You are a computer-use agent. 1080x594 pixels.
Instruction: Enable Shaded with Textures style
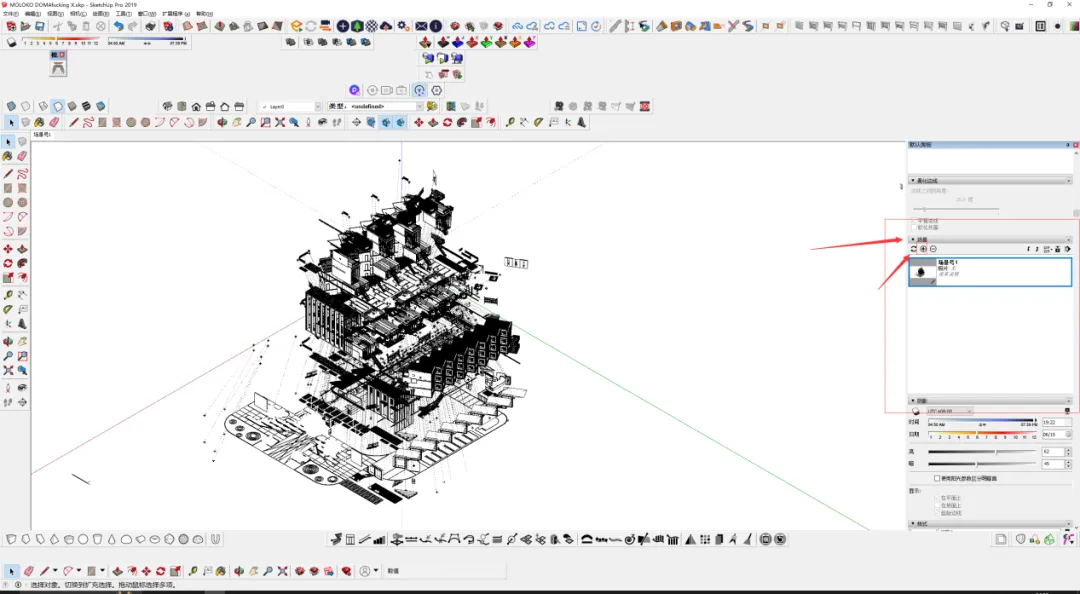[86, 106]
